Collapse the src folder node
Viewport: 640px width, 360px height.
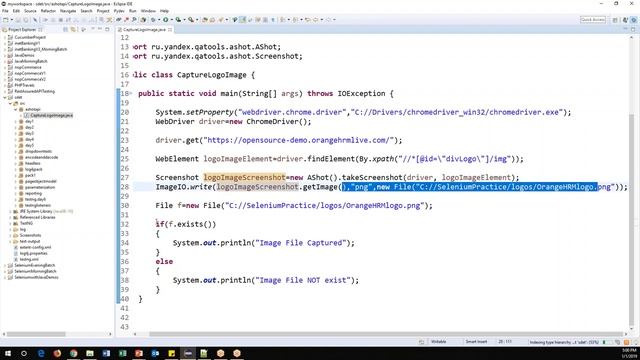coord(11,103)
